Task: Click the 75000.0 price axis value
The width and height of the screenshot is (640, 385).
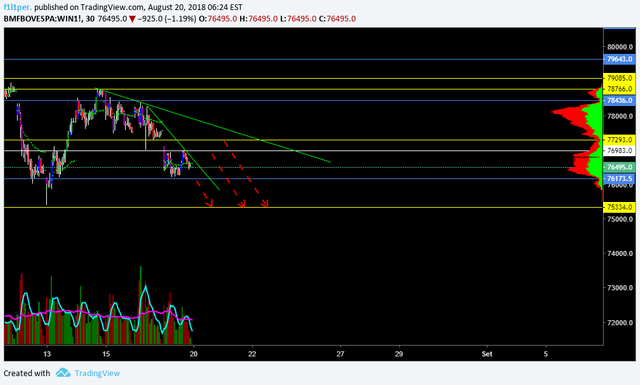Action: pos(620,219)
